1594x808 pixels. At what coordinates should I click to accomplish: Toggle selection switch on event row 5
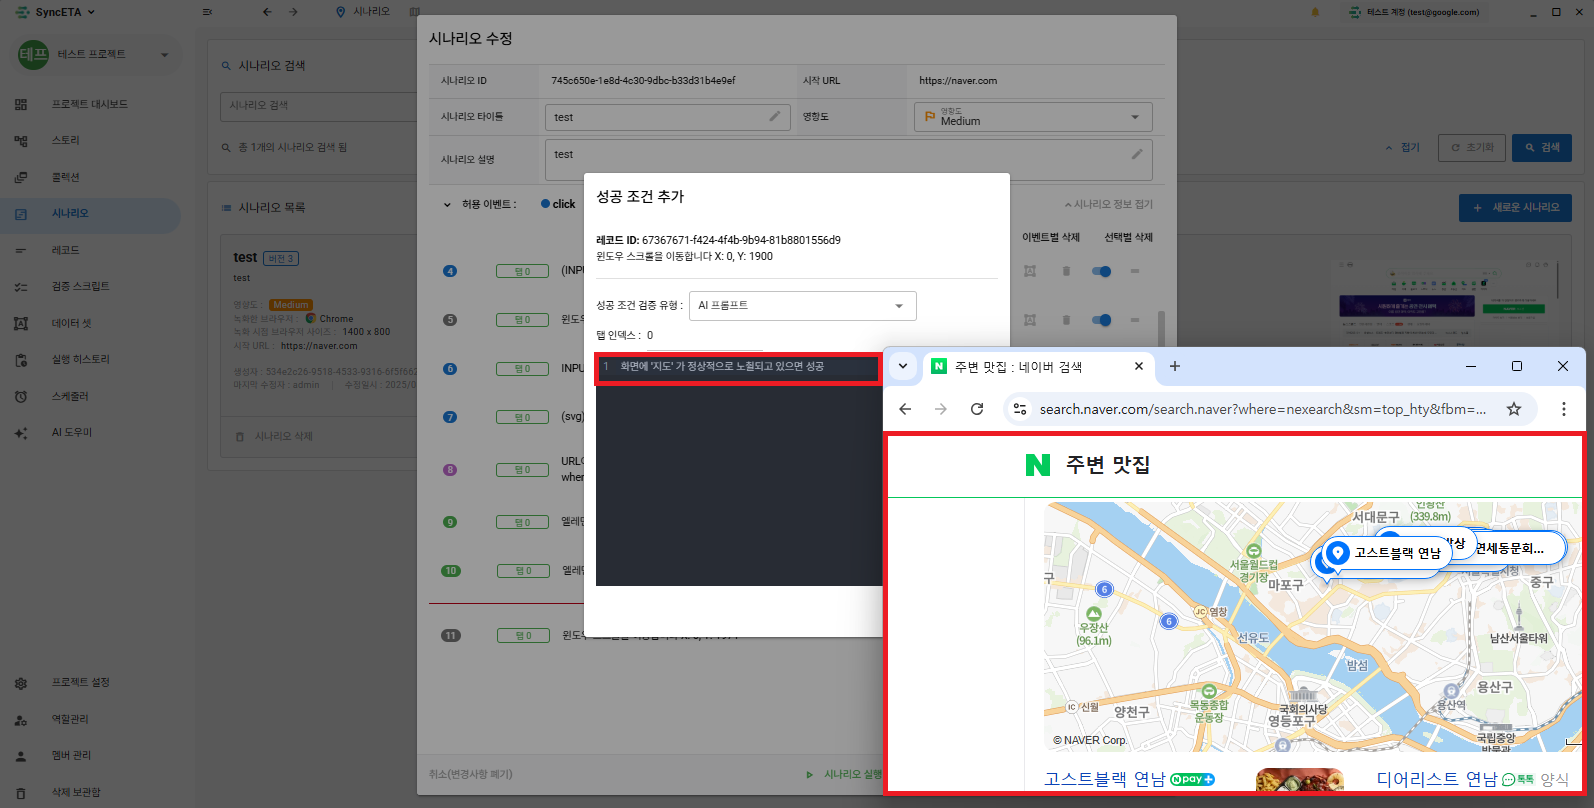(x=1101, y=320)
